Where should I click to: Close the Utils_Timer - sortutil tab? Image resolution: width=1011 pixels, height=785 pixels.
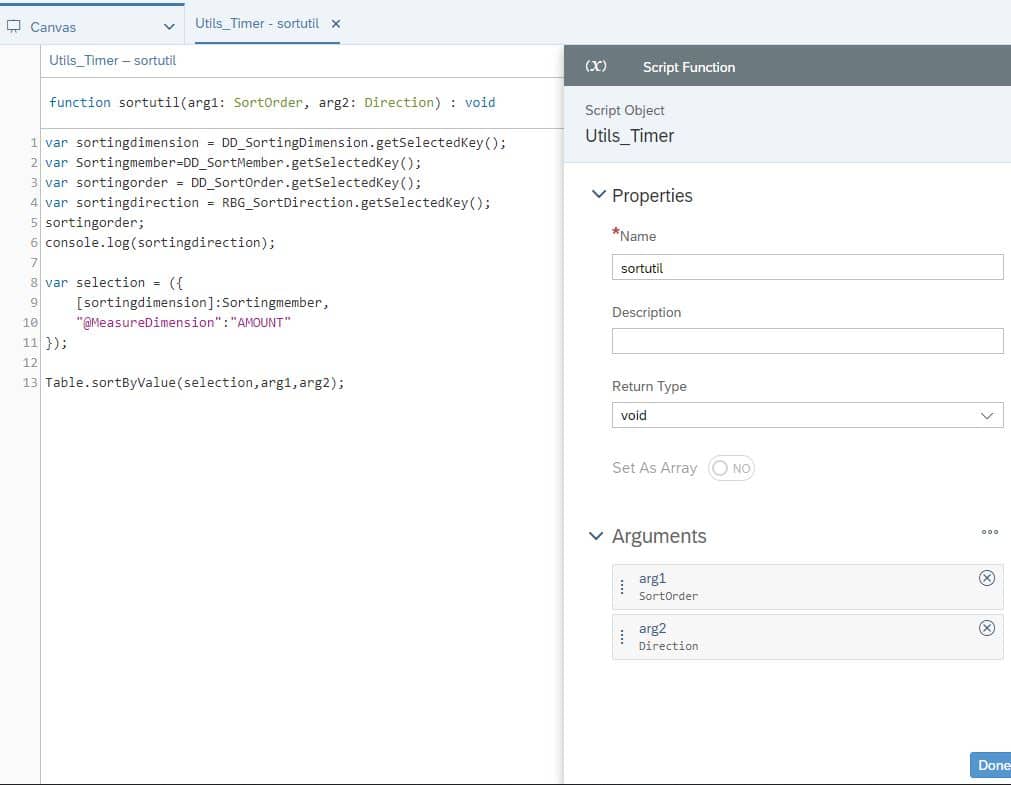335,24
